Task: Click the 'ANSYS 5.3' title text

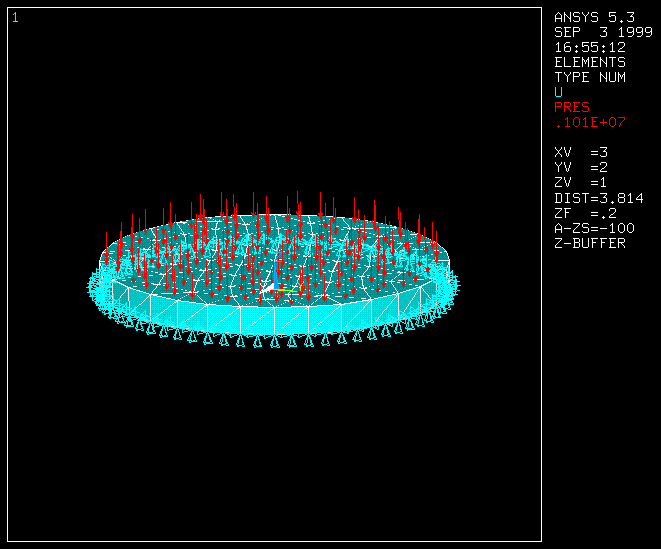Action: tap(594, 17)
